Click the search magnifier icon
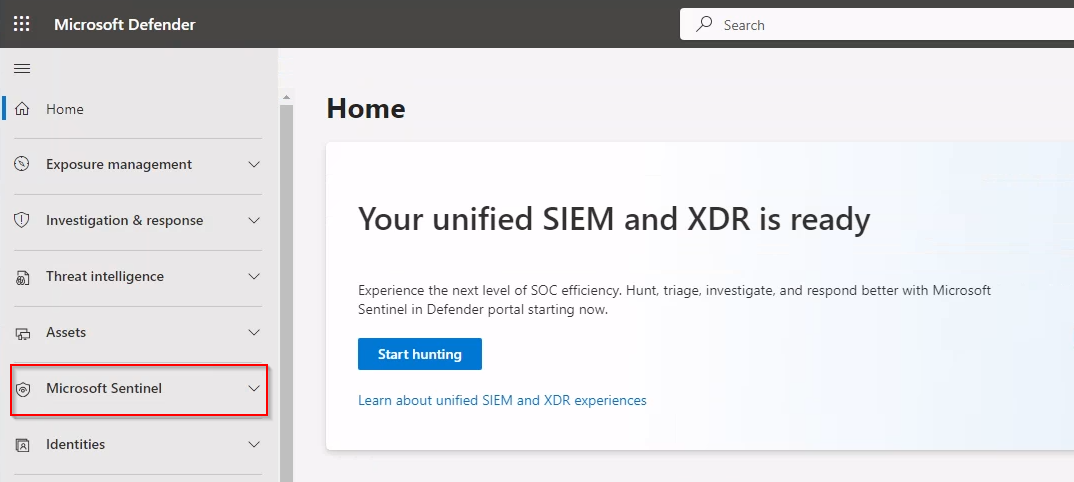Image resolution: width=1074 pixels, height=482 pixels. coord(704,25)
